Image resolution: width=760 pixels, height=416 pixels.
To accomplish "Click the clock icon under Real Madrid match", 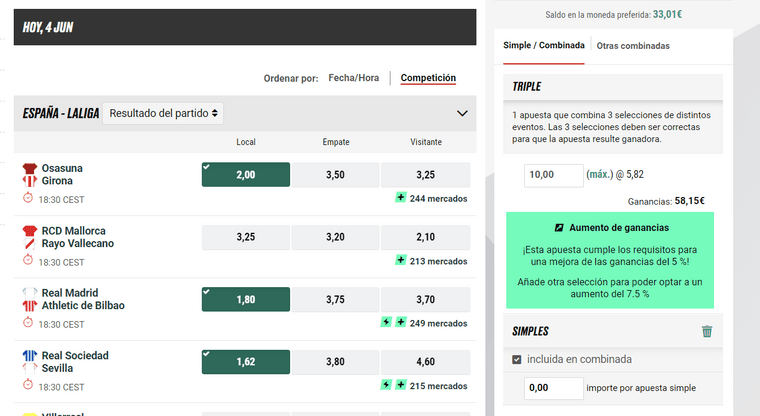I will [x=28, y=322].
